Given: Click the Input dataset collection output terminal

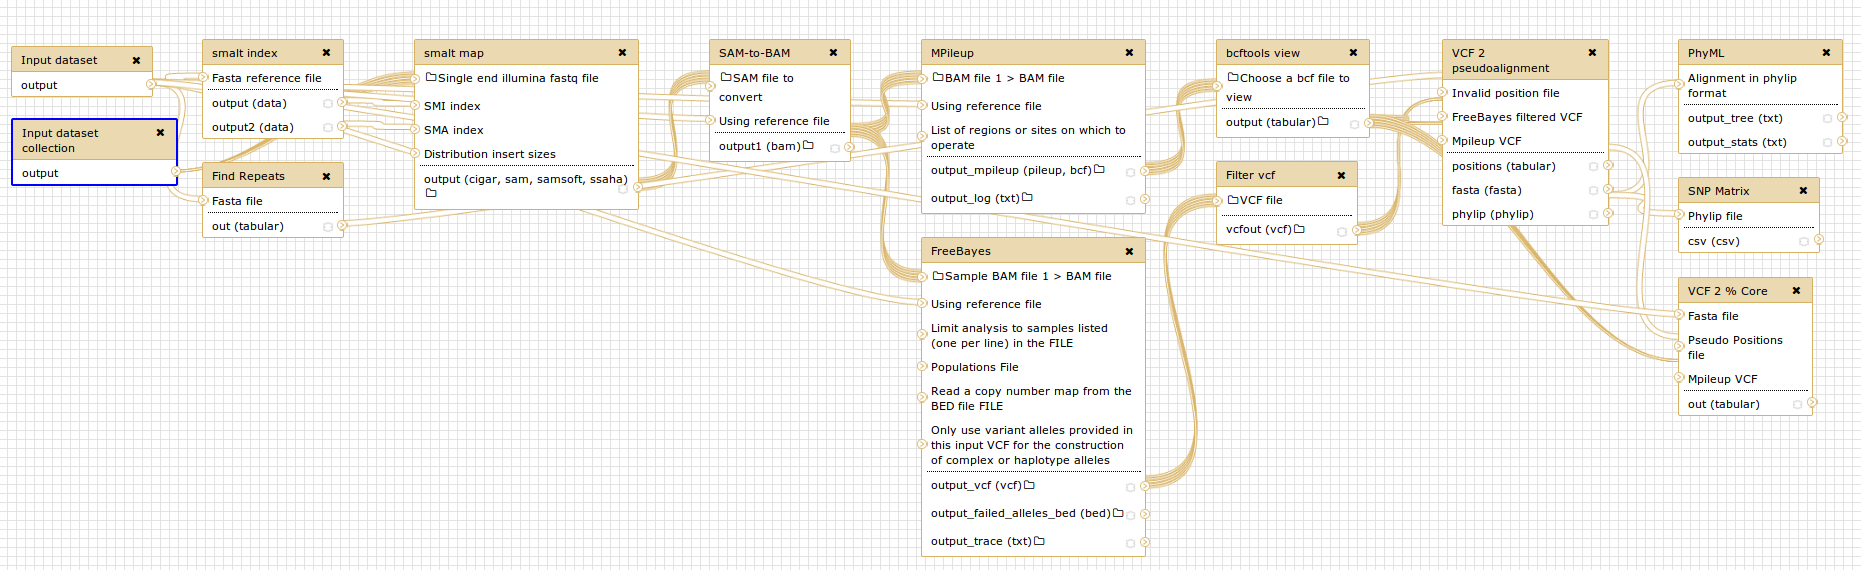Looking at the screenshot, I should (x=176, y=172).
